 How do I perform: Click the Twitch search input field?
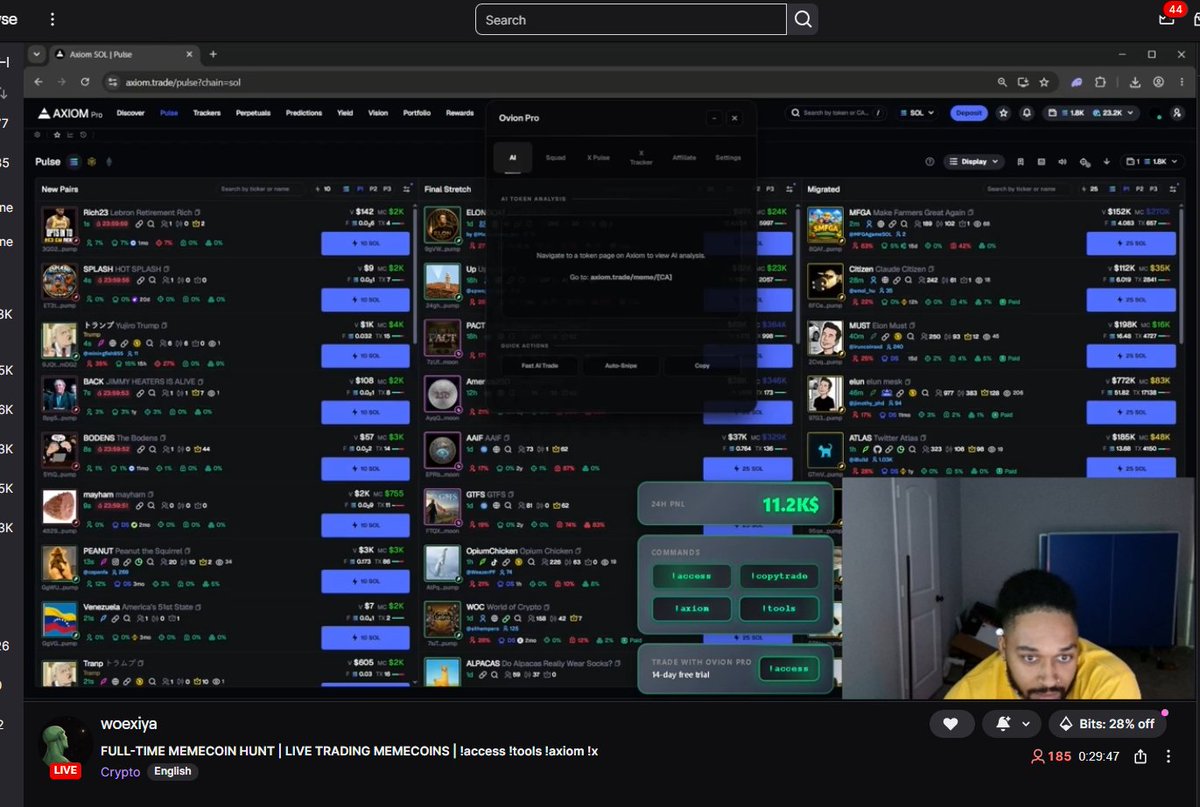click(x=631, y=19)
